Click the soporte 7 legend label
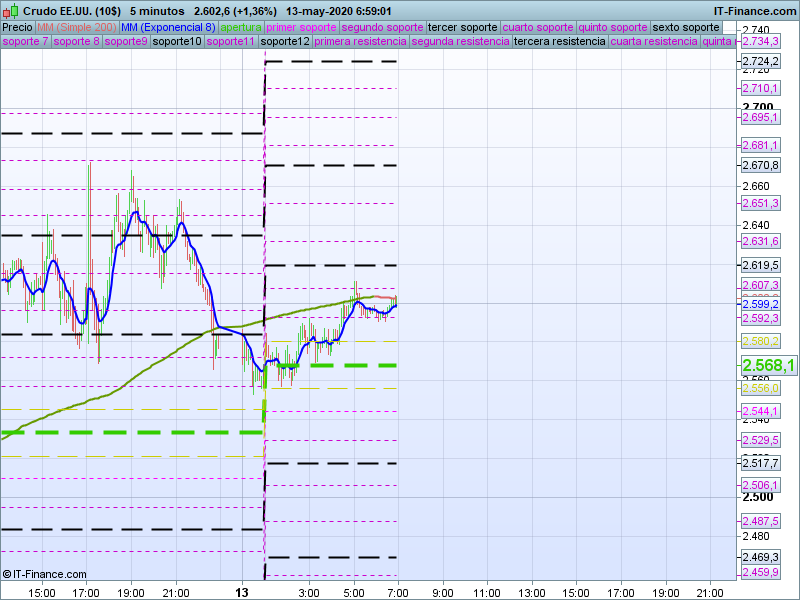Image resolution: width=800 pixels, height=600 pixels. 25,42
